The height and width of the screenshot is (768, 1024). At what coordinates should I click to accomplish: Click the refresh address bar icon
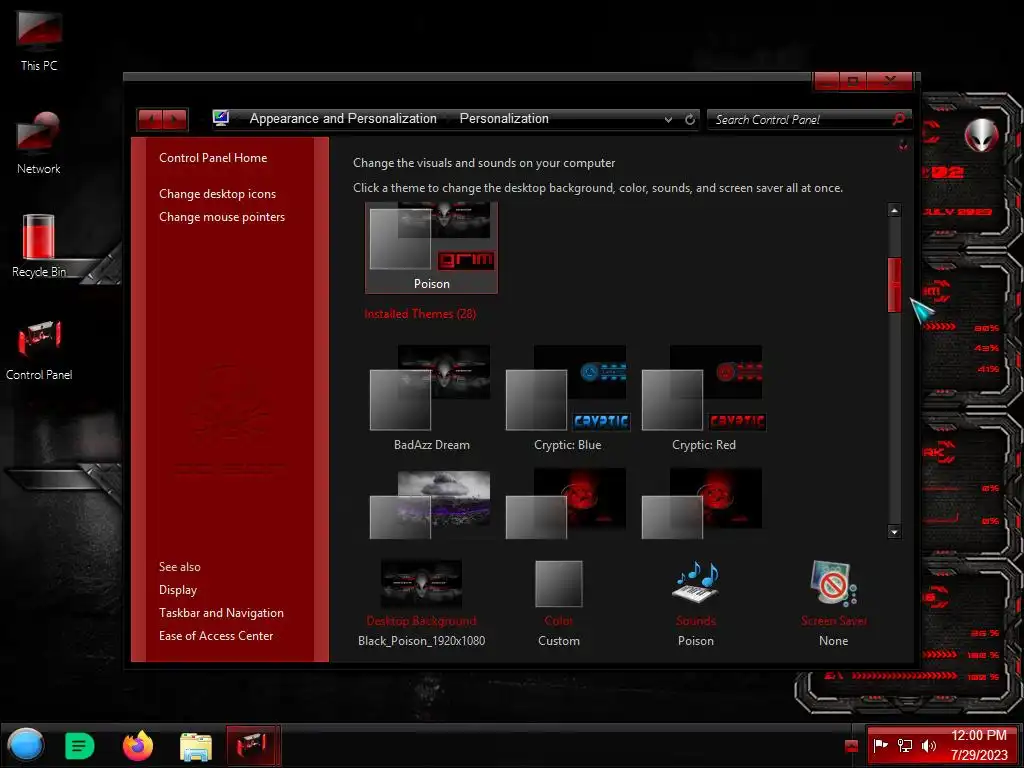tap(690, 120)
